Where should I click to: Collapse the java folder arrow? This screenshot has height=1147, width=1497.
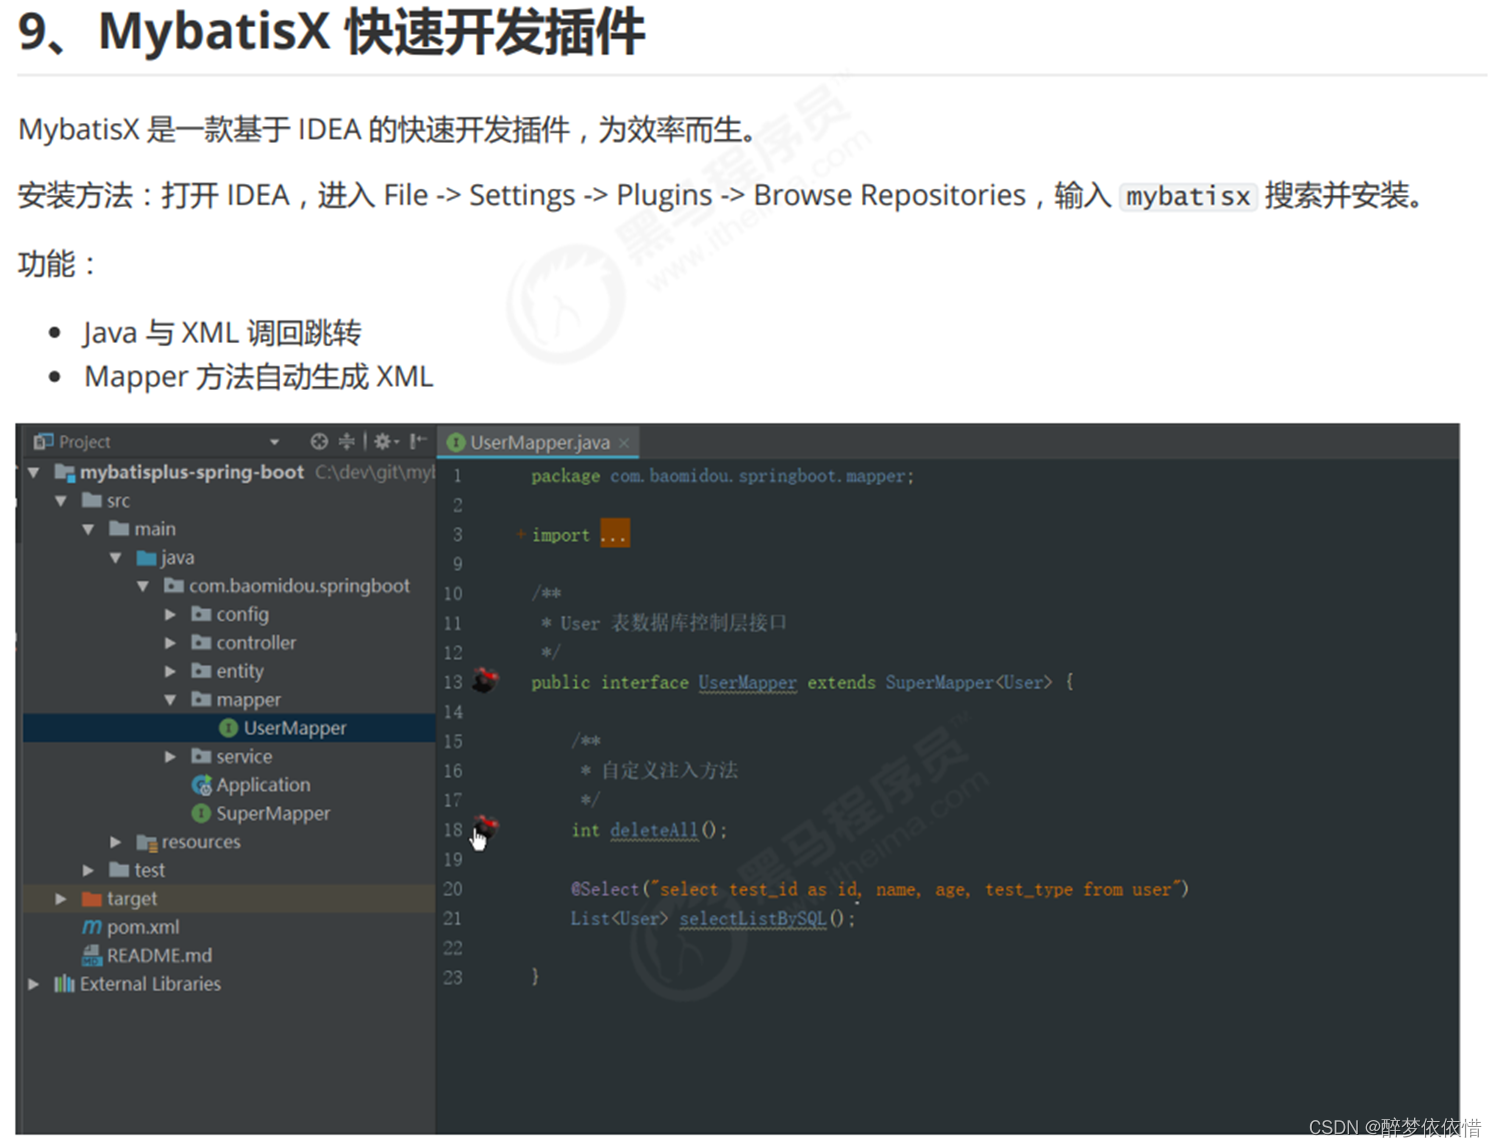click(x=115, y=557)
